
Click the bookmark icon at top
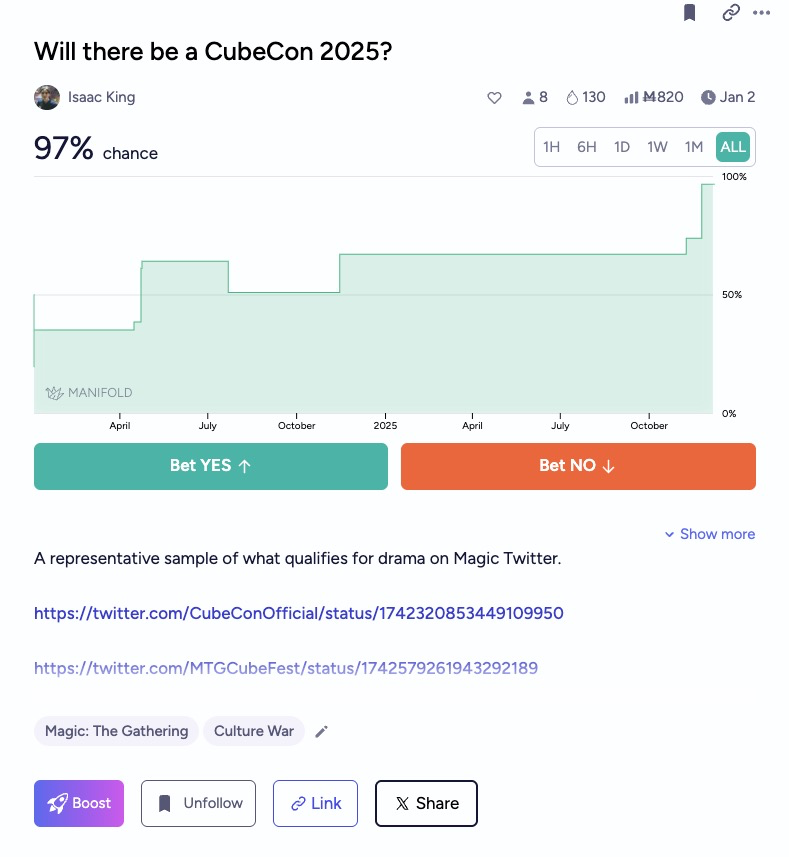(689, 13)
